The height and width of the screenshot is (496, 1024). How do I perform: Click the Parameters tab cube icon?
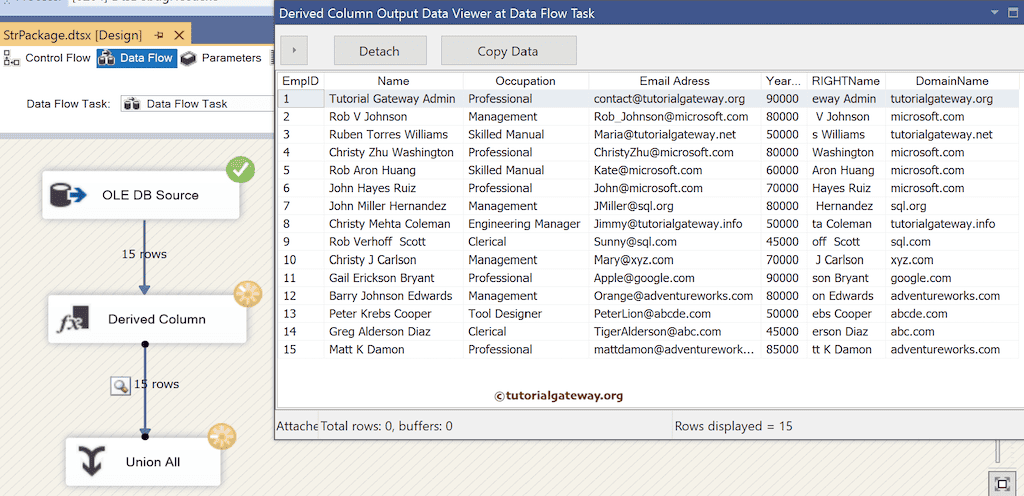(189, 58)
